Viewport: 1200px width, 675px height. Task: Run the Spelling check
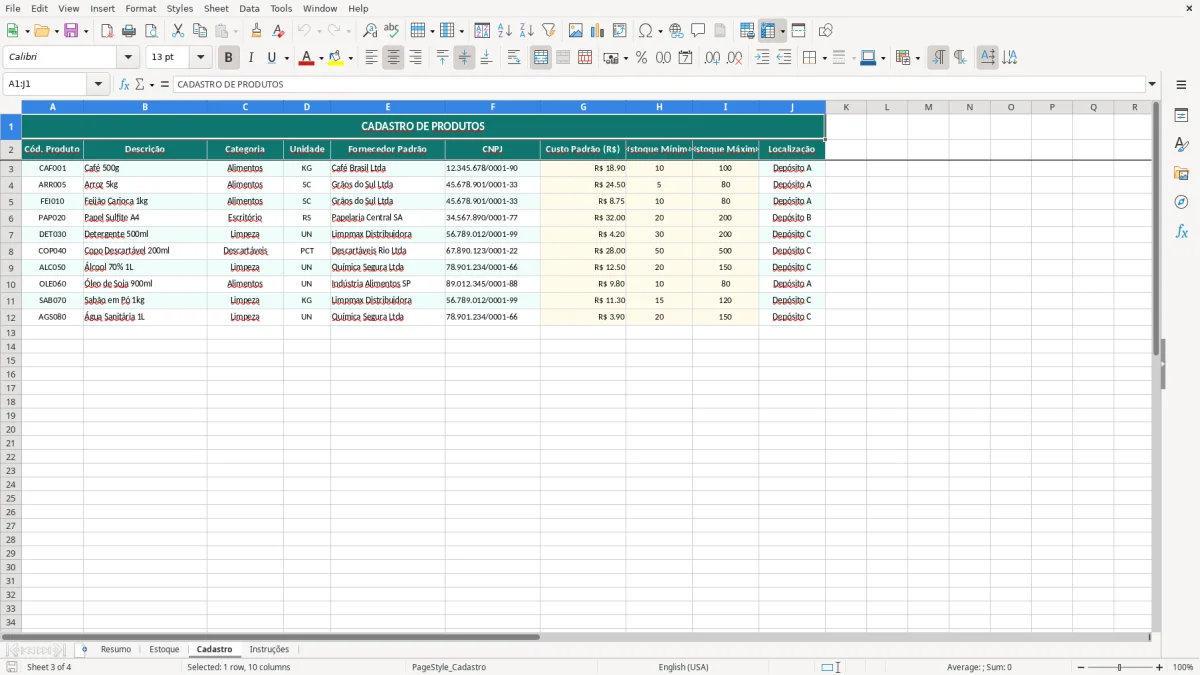pos(392,31)
